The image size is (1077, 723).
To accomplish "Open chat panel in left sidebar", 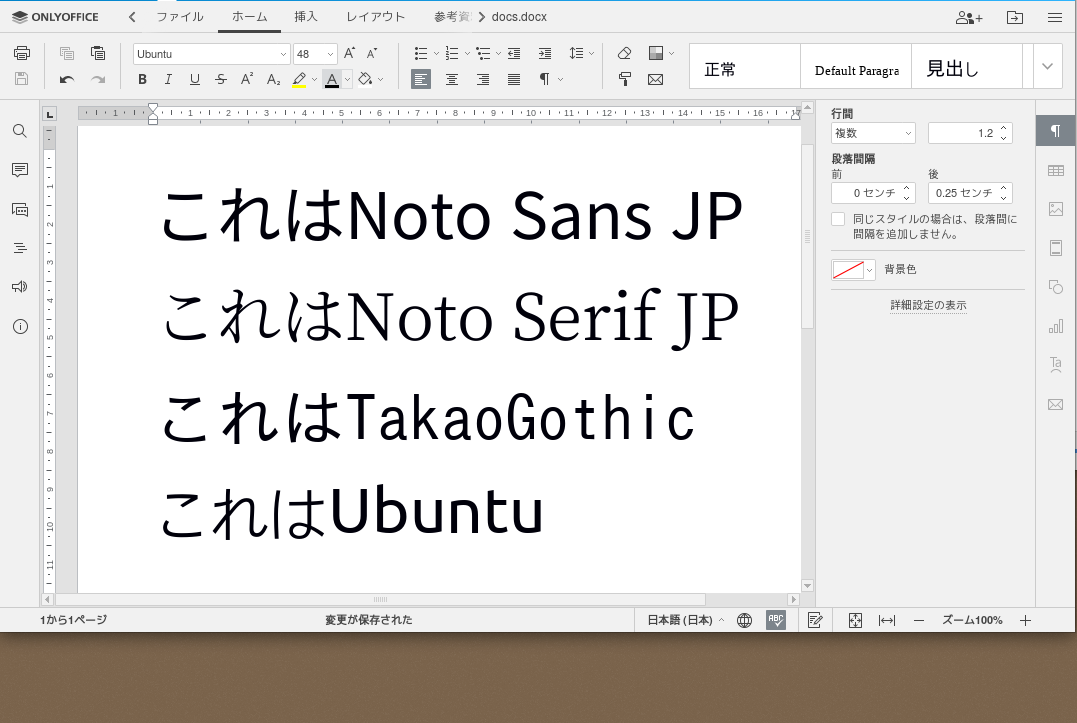I will click(x=20, y=209).
